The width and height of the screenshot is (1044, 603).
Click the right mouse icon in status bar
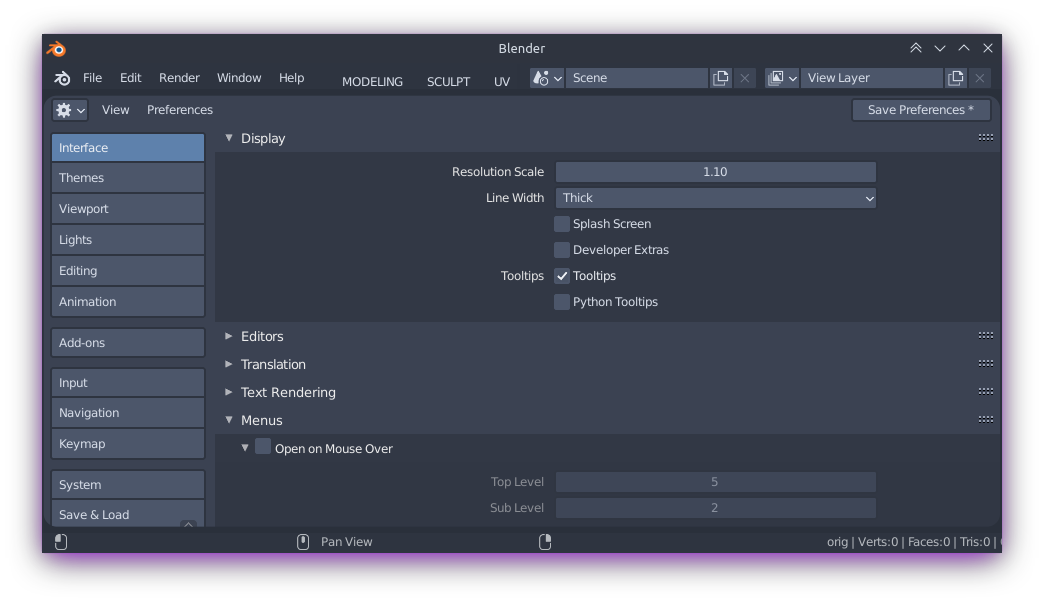(545, 542)
